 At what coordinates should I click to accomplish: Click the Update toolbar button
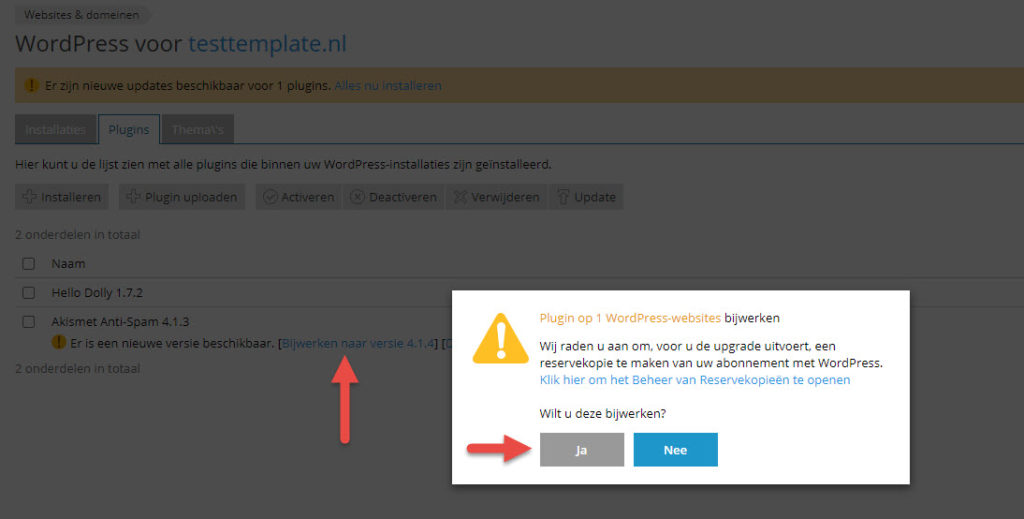coord(586,197)
